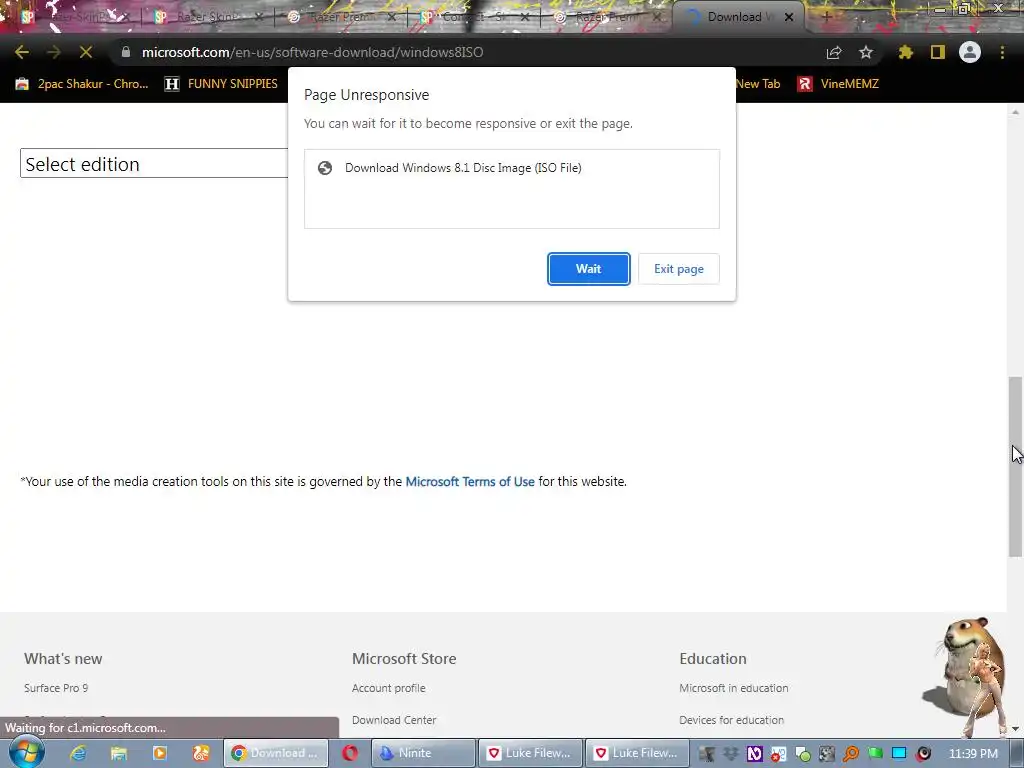Click the padlock site info icon
The image size is (1024, 768).
coord(125,52)
